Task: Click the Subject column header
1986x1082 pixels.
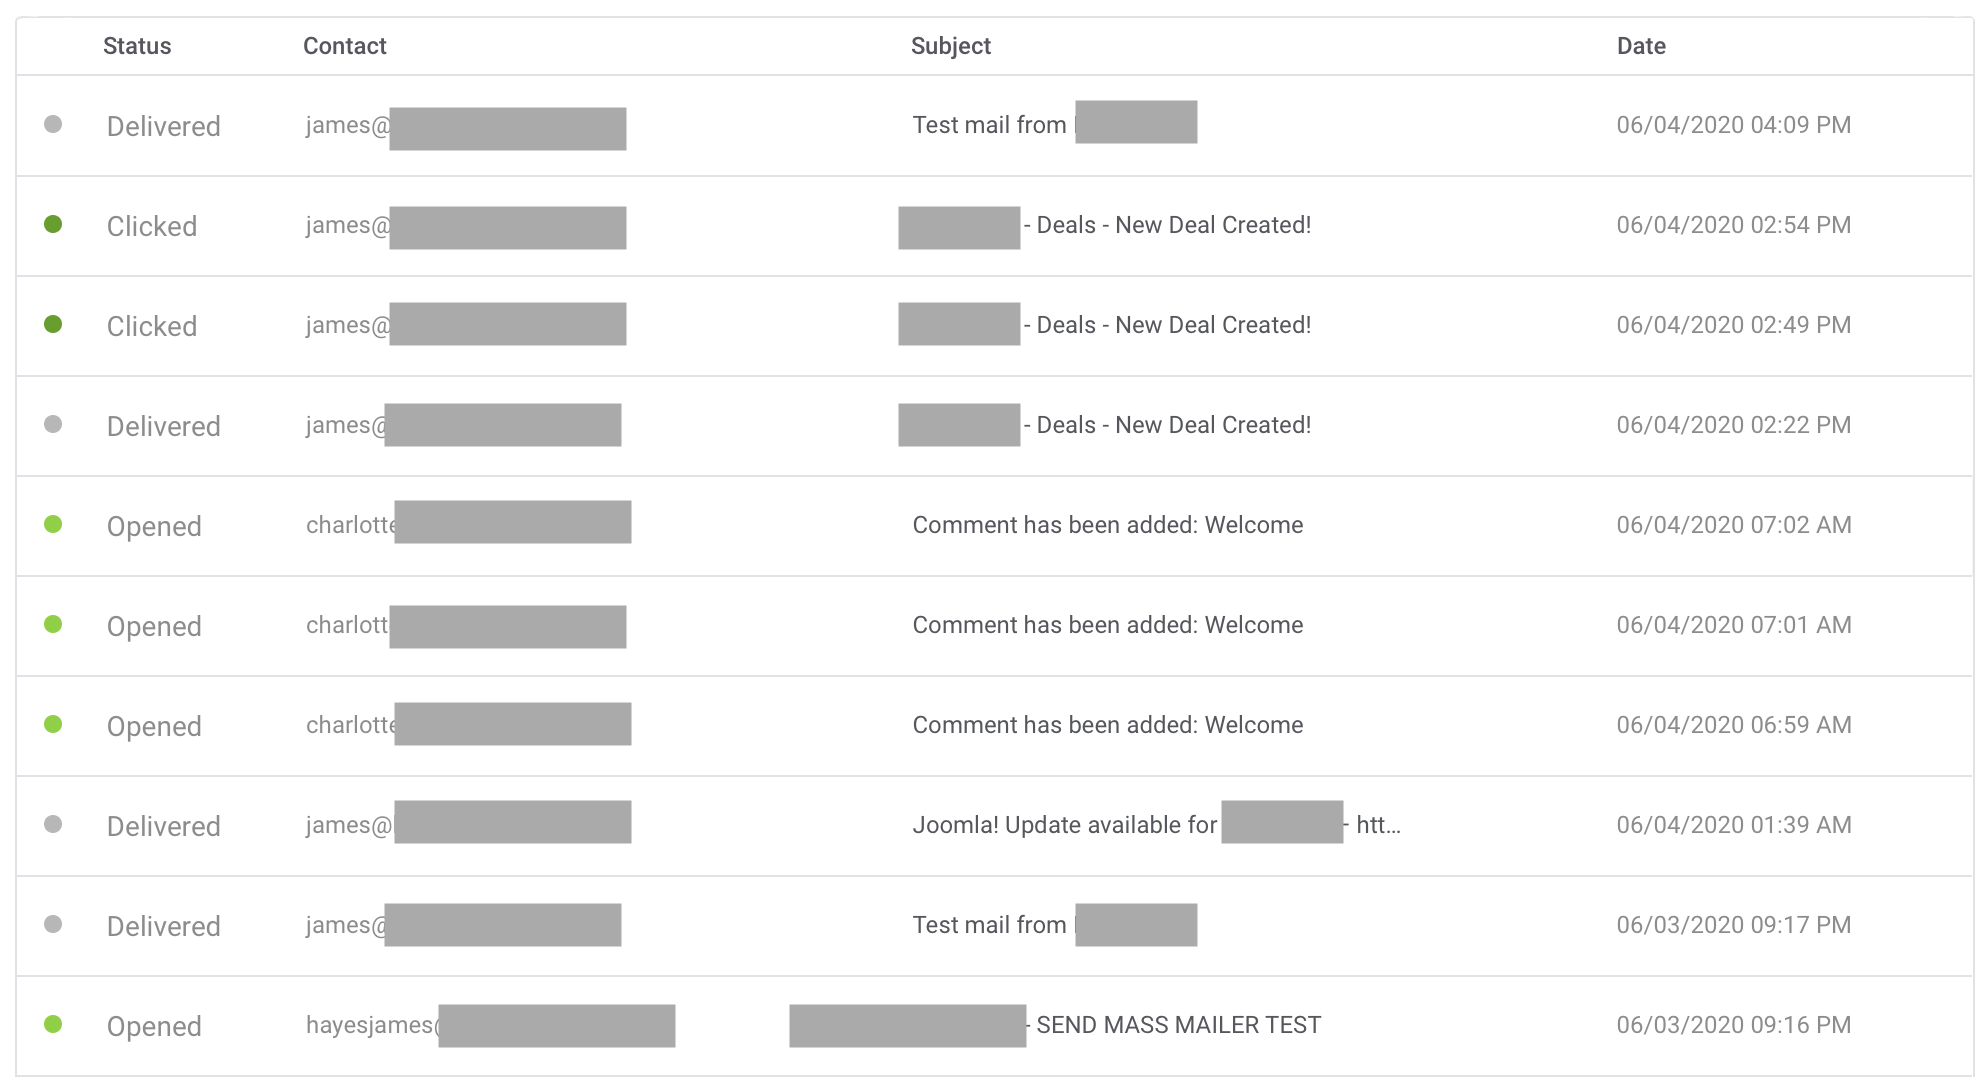Action: tap(950, 46)
